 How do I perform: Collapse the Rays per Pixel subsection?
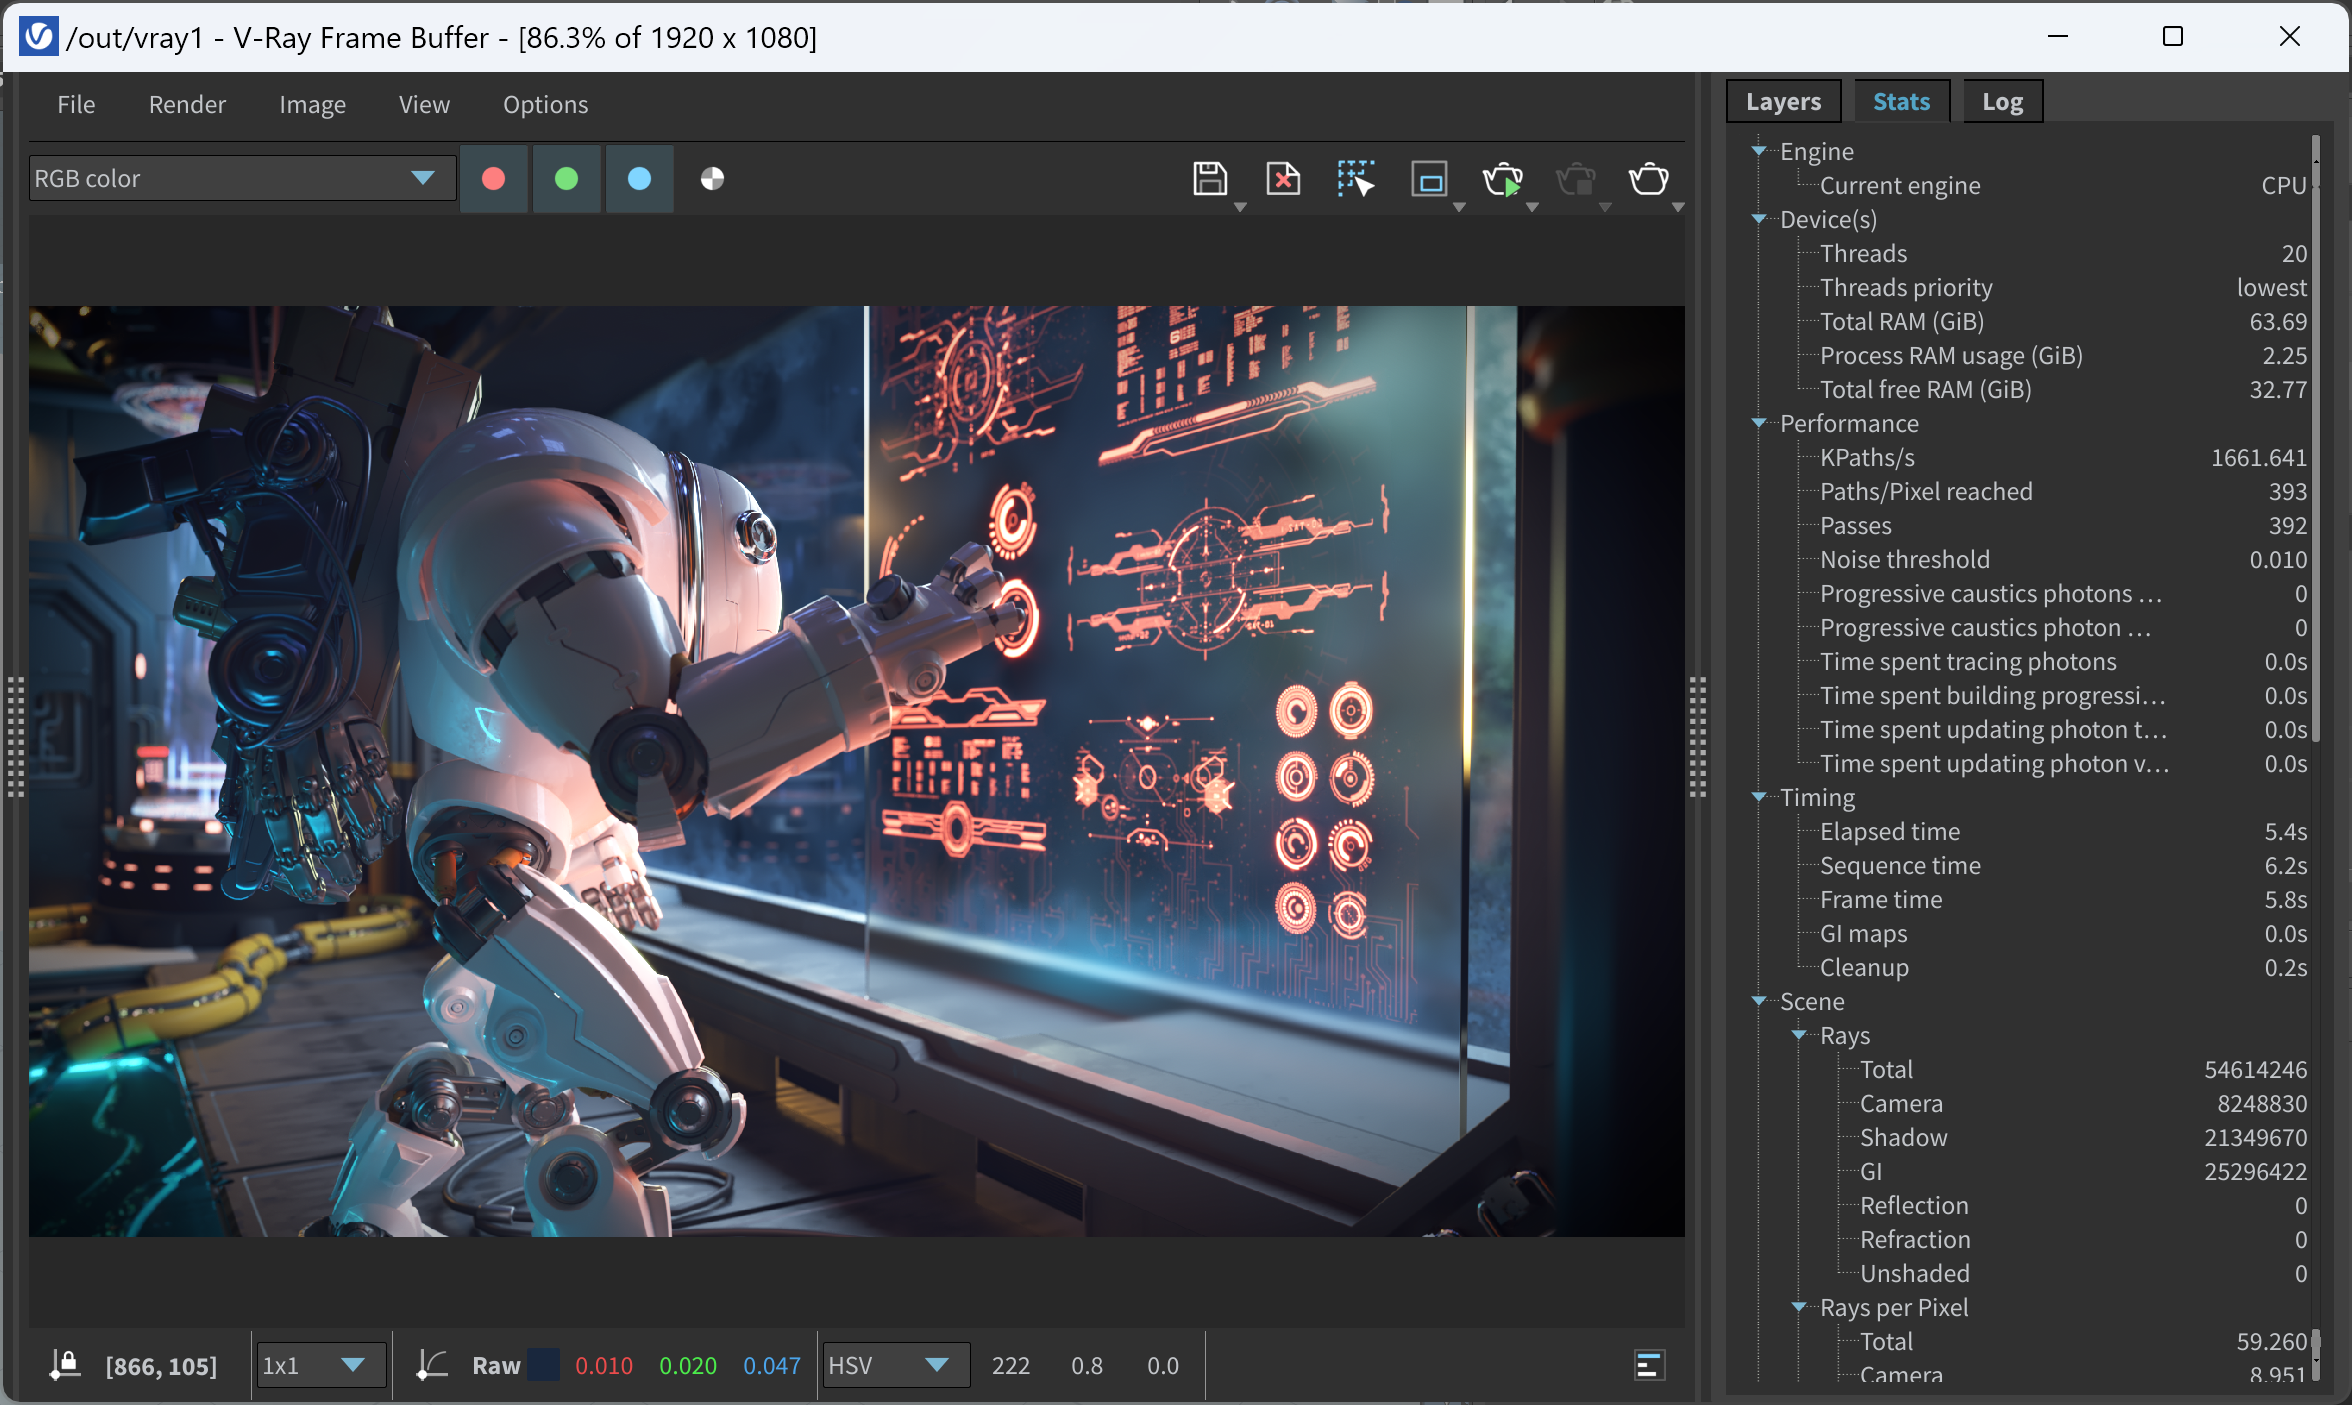tap(1798, 1307)
